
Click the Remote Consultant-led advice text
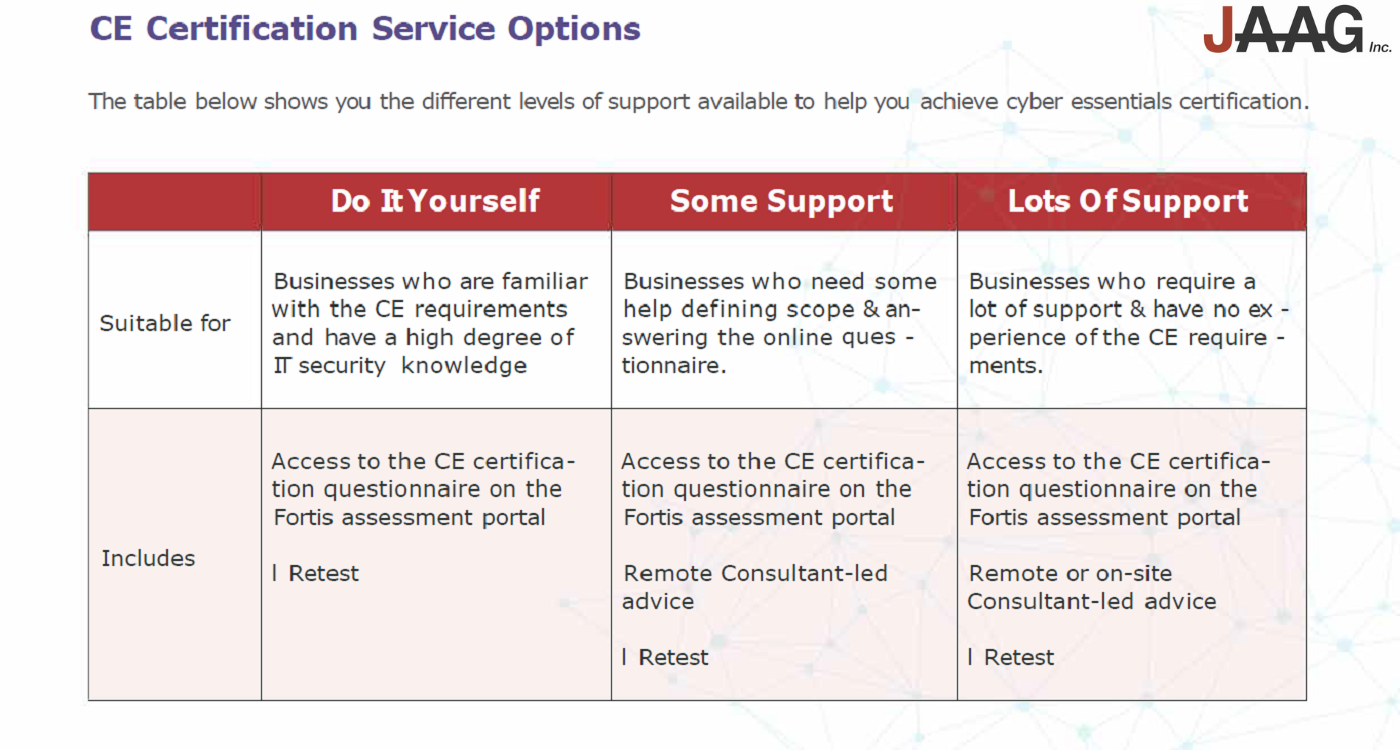coord(755,587)
